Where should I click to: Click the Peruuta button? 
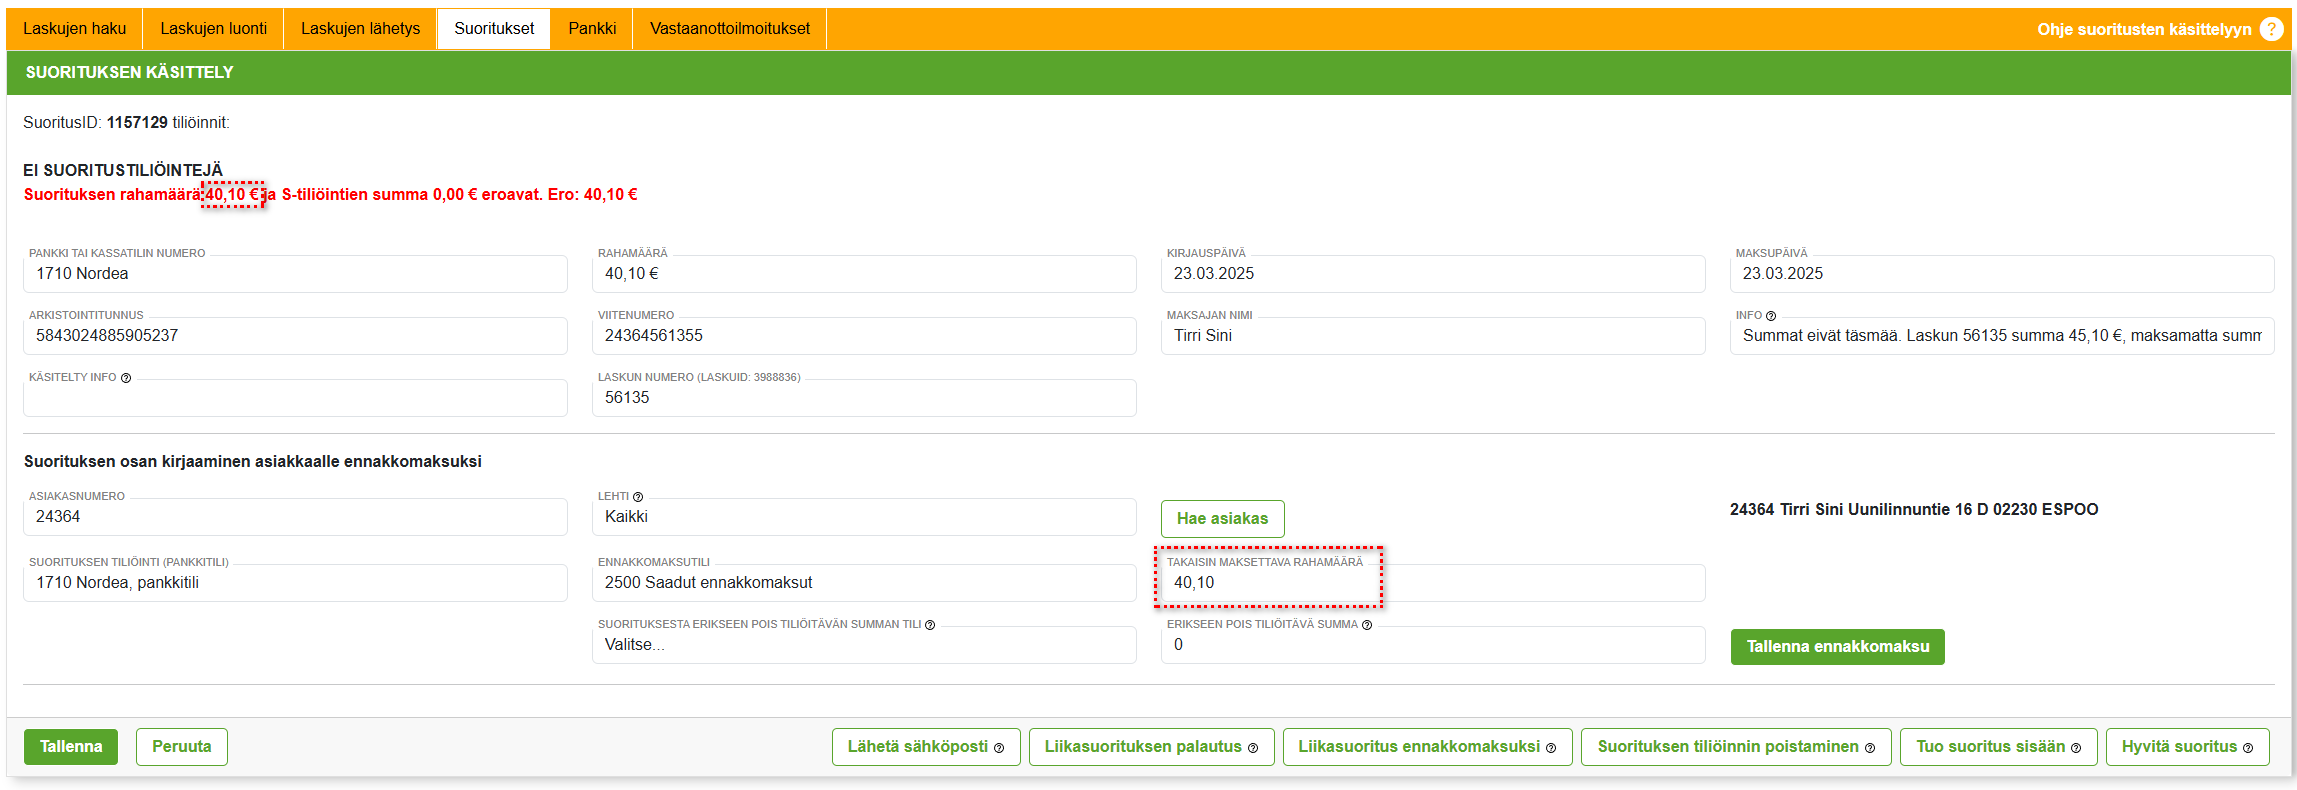181,747
